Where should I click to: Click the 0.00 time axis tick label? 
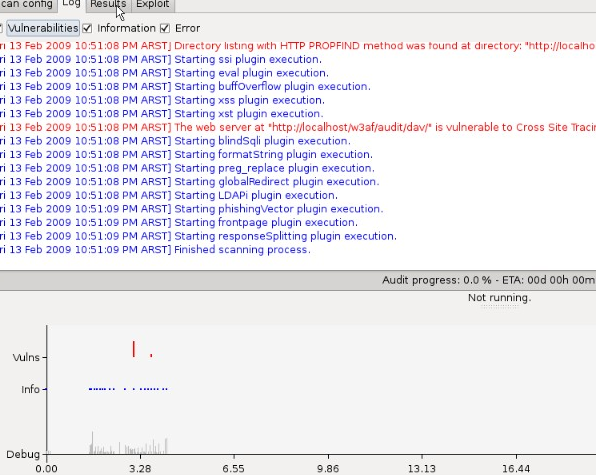[46, 469]
